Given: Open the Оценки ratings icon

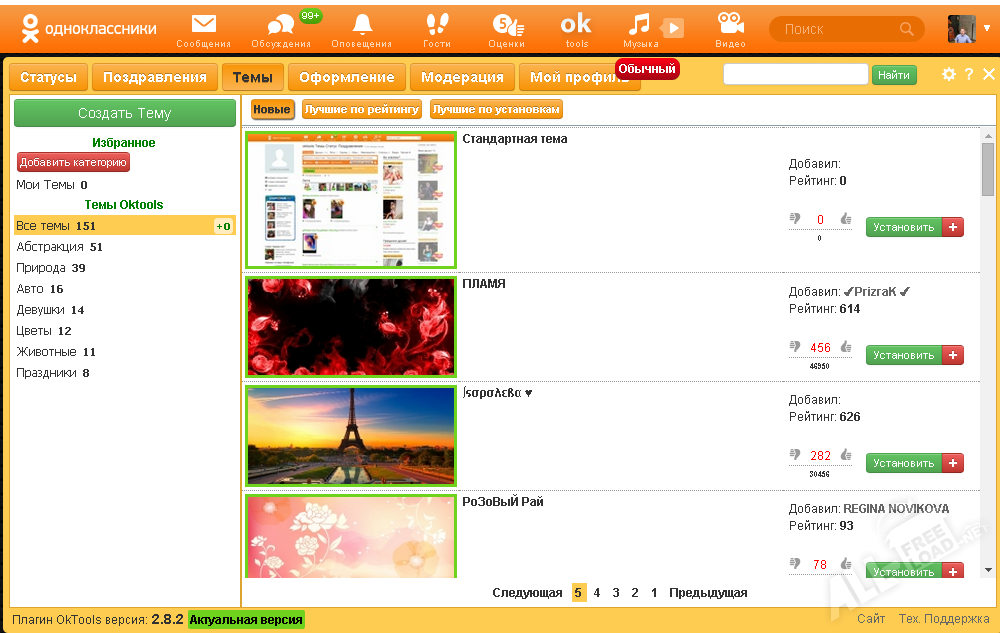Looking at the screenshot, I should coord(507,26).
